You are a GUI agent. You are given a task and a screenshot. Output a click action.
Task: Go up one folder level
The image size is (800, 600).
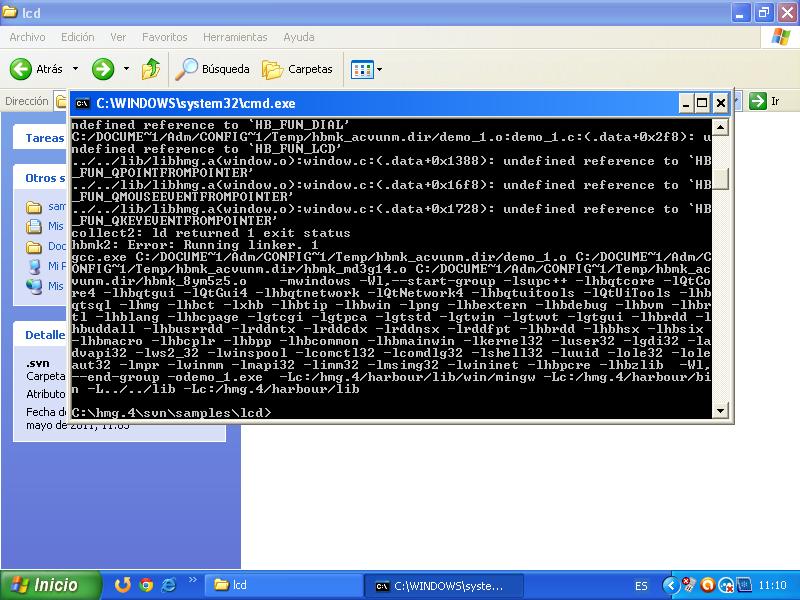151,69
